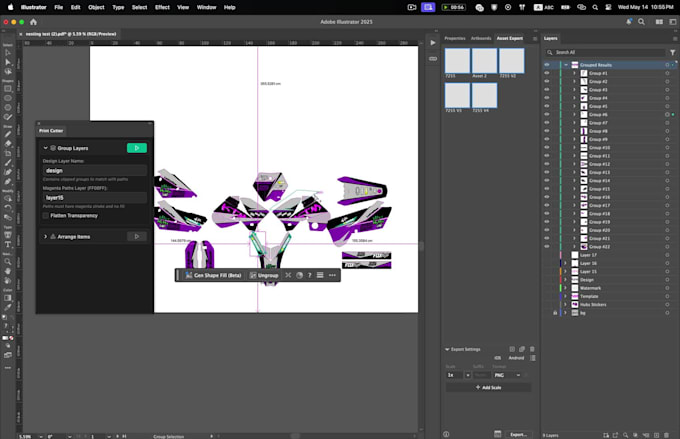Collapse the Group Layers section
Viewport: 680px width, 439px height.
point(45,148)
